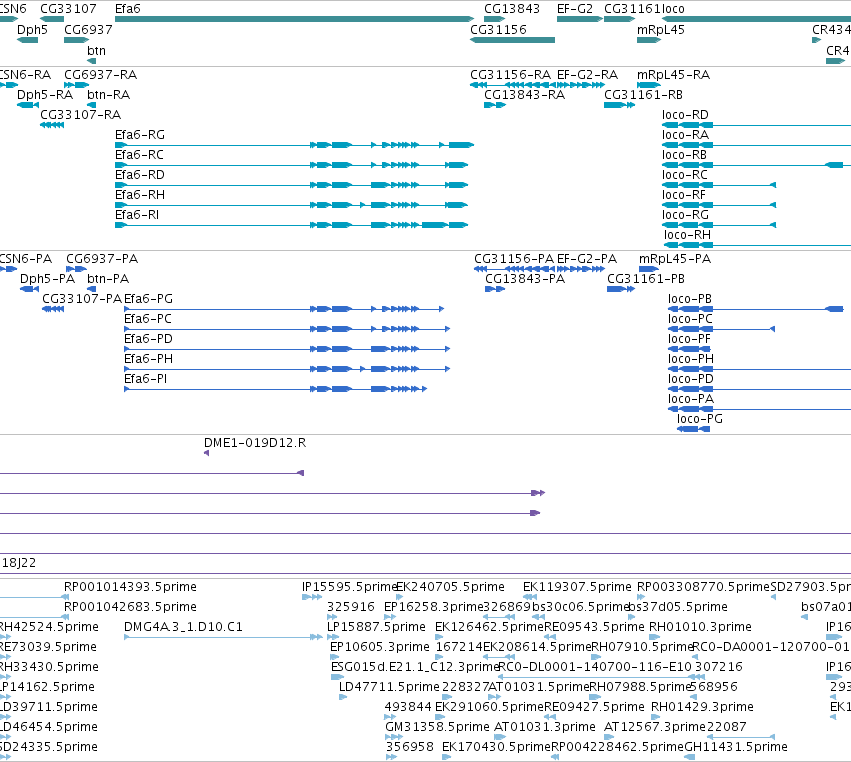Screen dimensions: 851x762
Task: Click EST LP15887.5prime
Action: 376,627
